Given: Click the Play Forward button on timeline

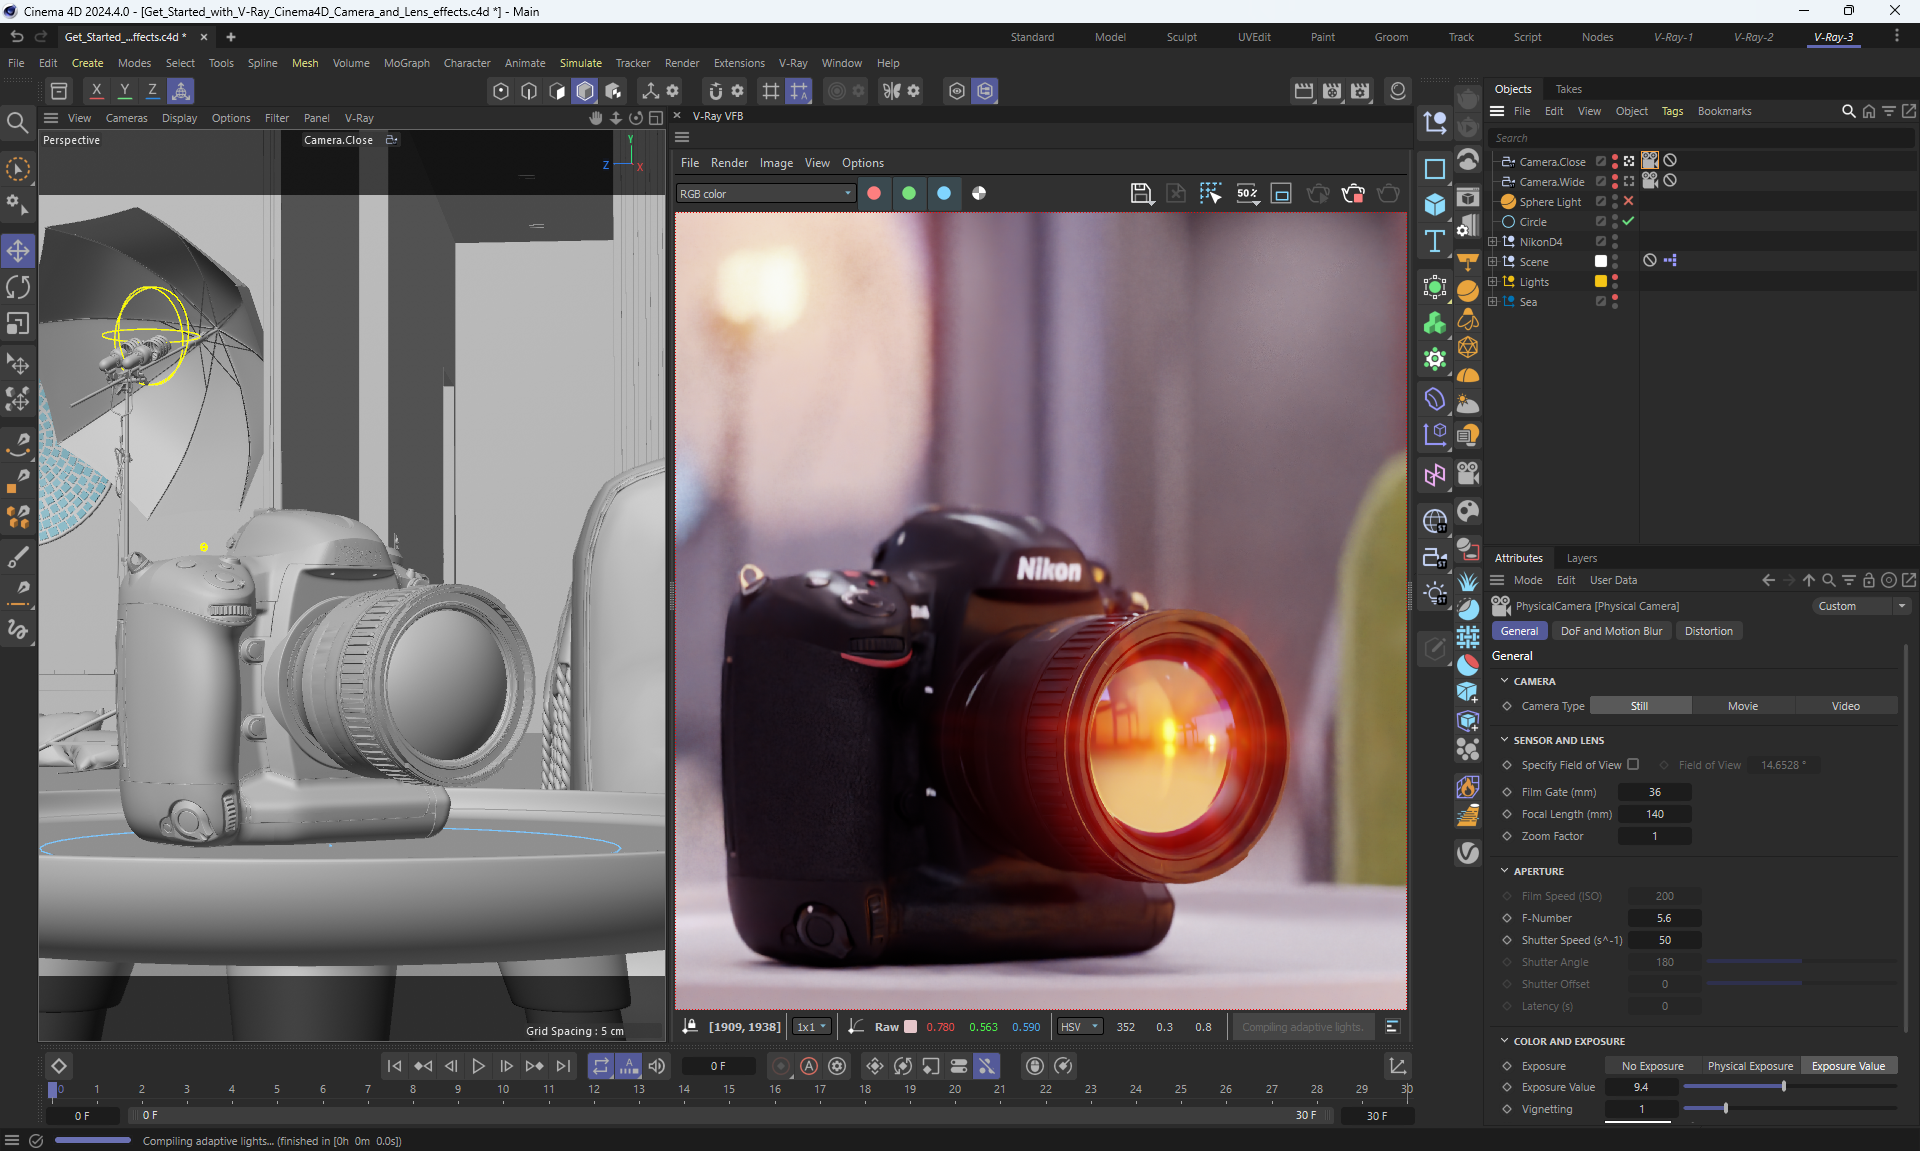Looking at the screenshot, I should 478,1066.
